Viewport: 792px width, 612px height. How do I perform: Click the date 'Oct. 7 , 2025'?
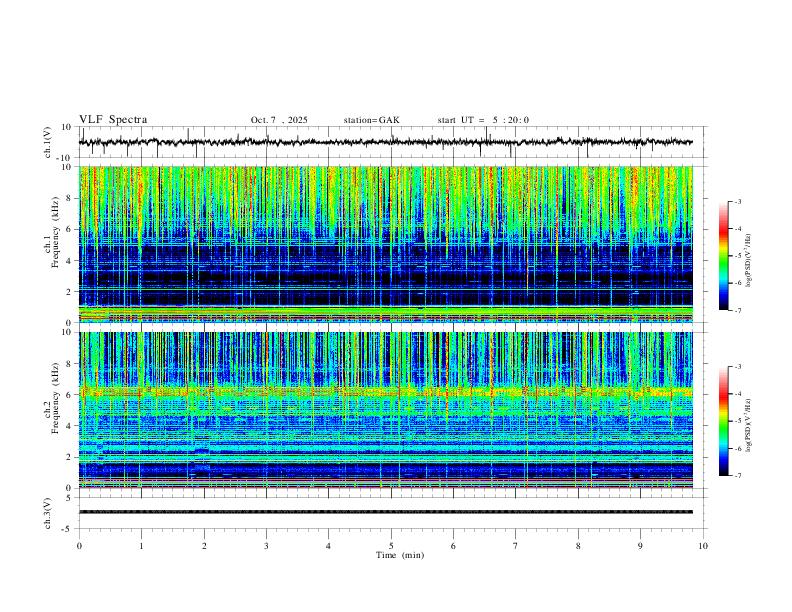279,120
